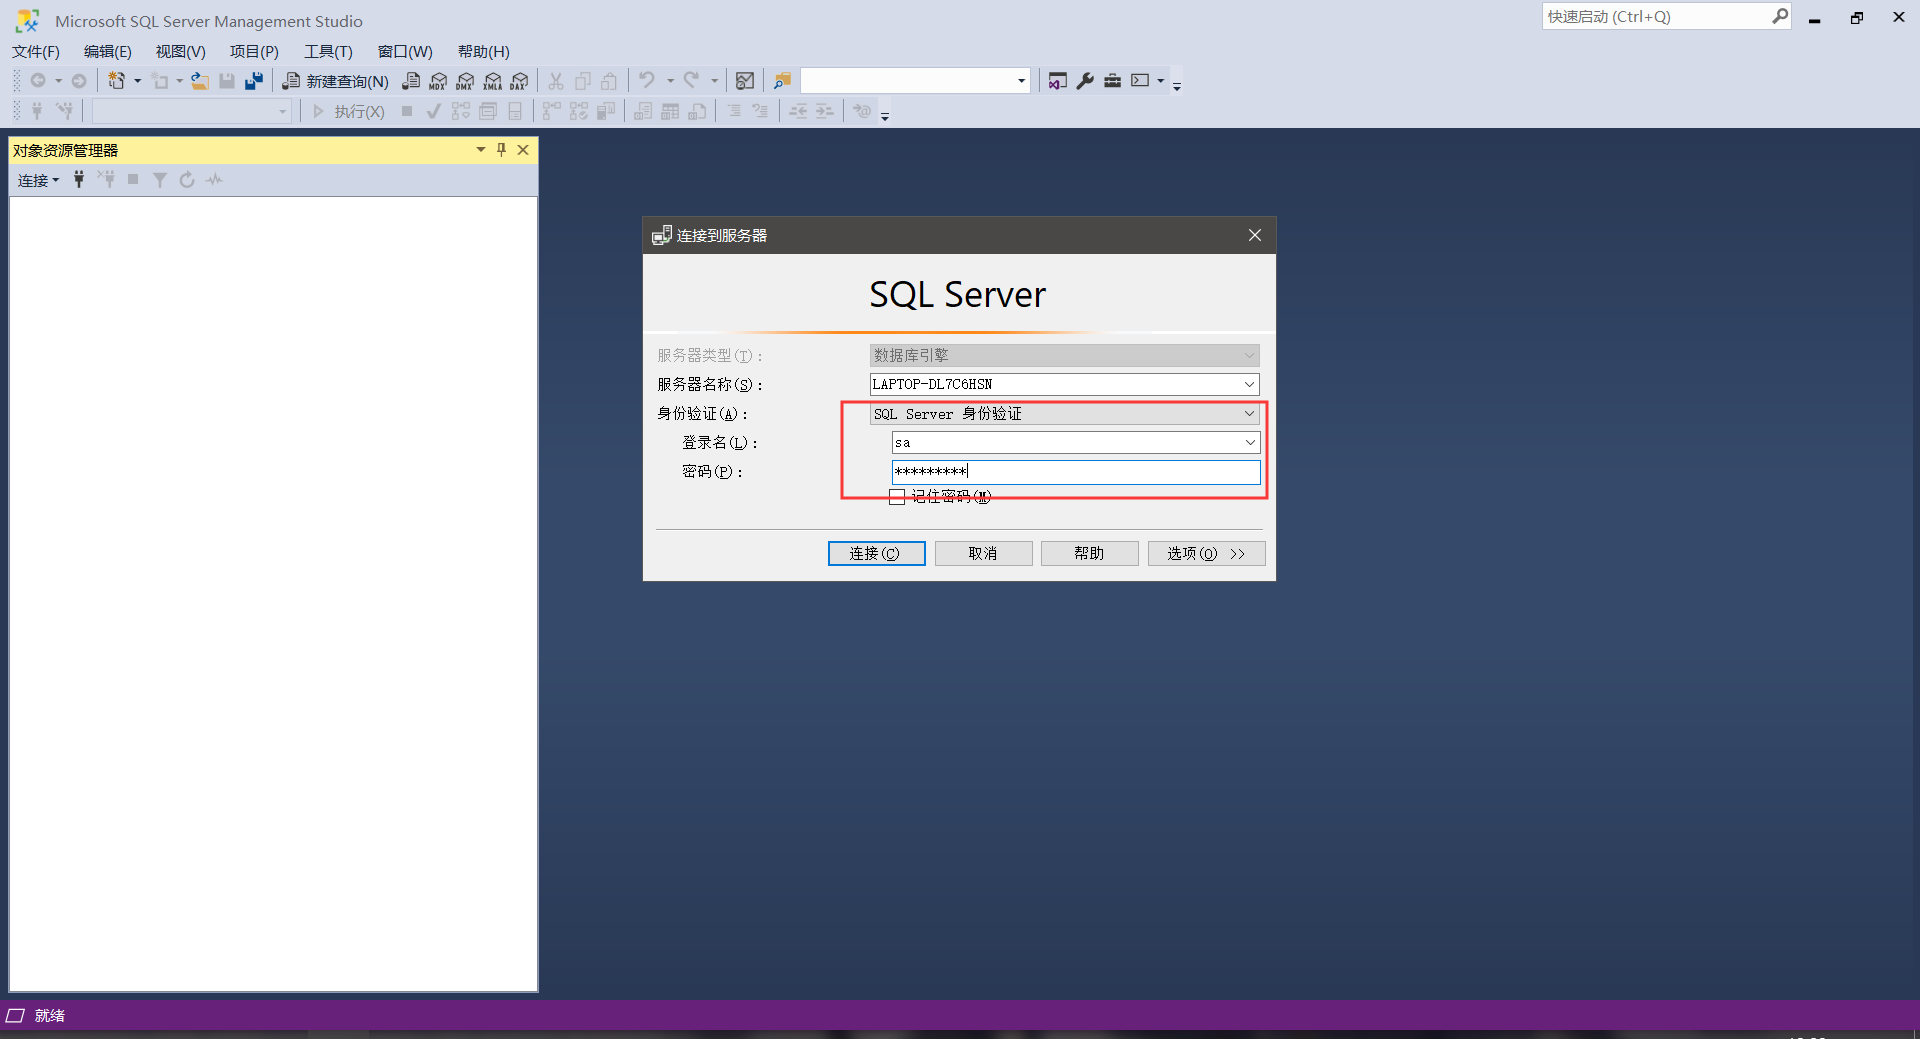Enable the 记住密码 (Remember Password) checkbox
The height and width of the screenshot is (1039, 1920).
(x=897, y=496)
